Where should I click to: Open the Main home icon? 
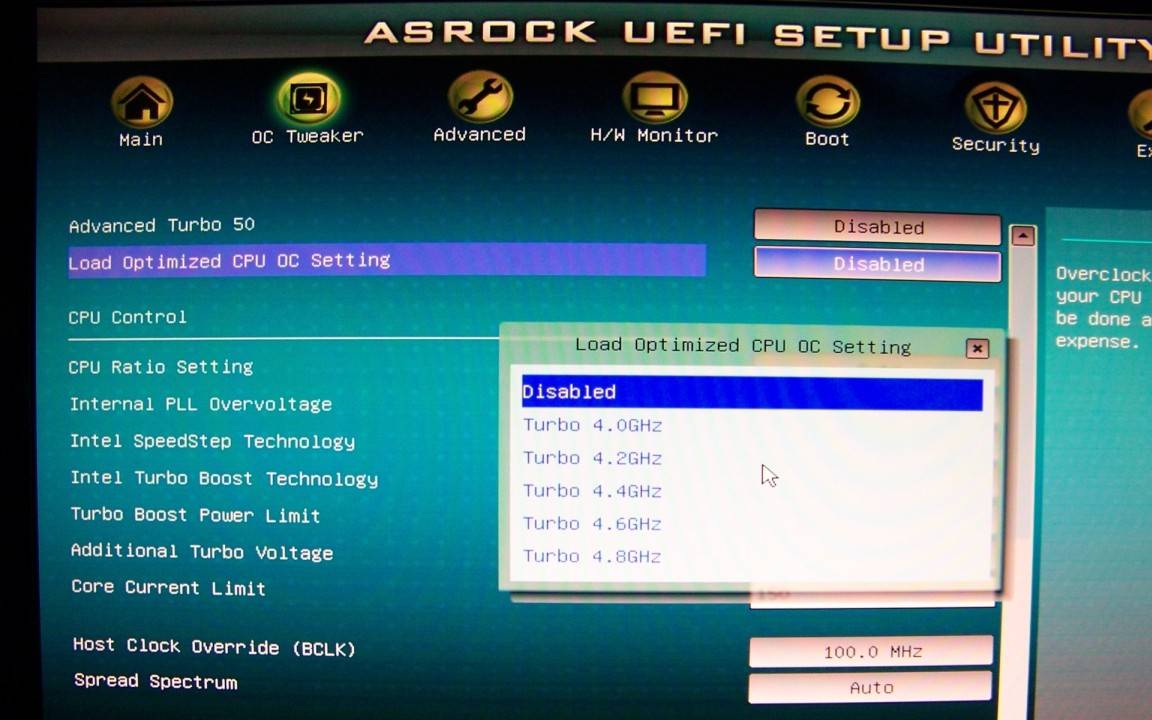coord(141,103)
